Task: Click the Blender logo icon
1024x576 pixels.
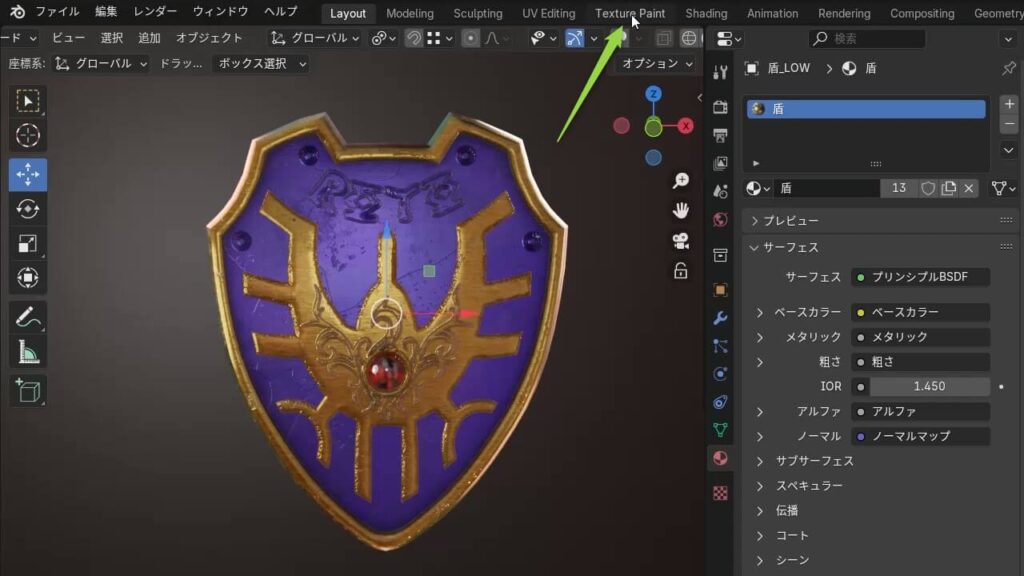Action: [18, 12]
